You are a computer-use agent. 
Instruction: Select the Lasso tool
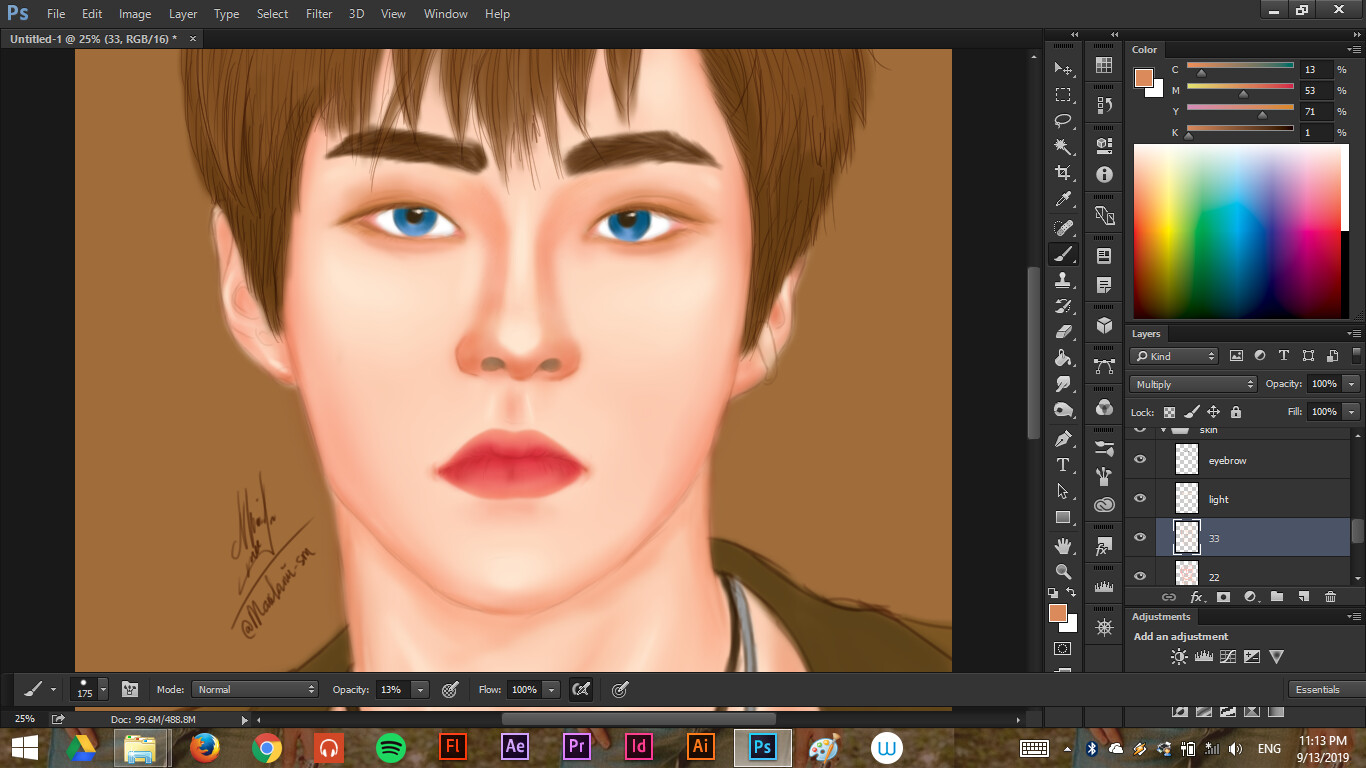[1063, 121]
